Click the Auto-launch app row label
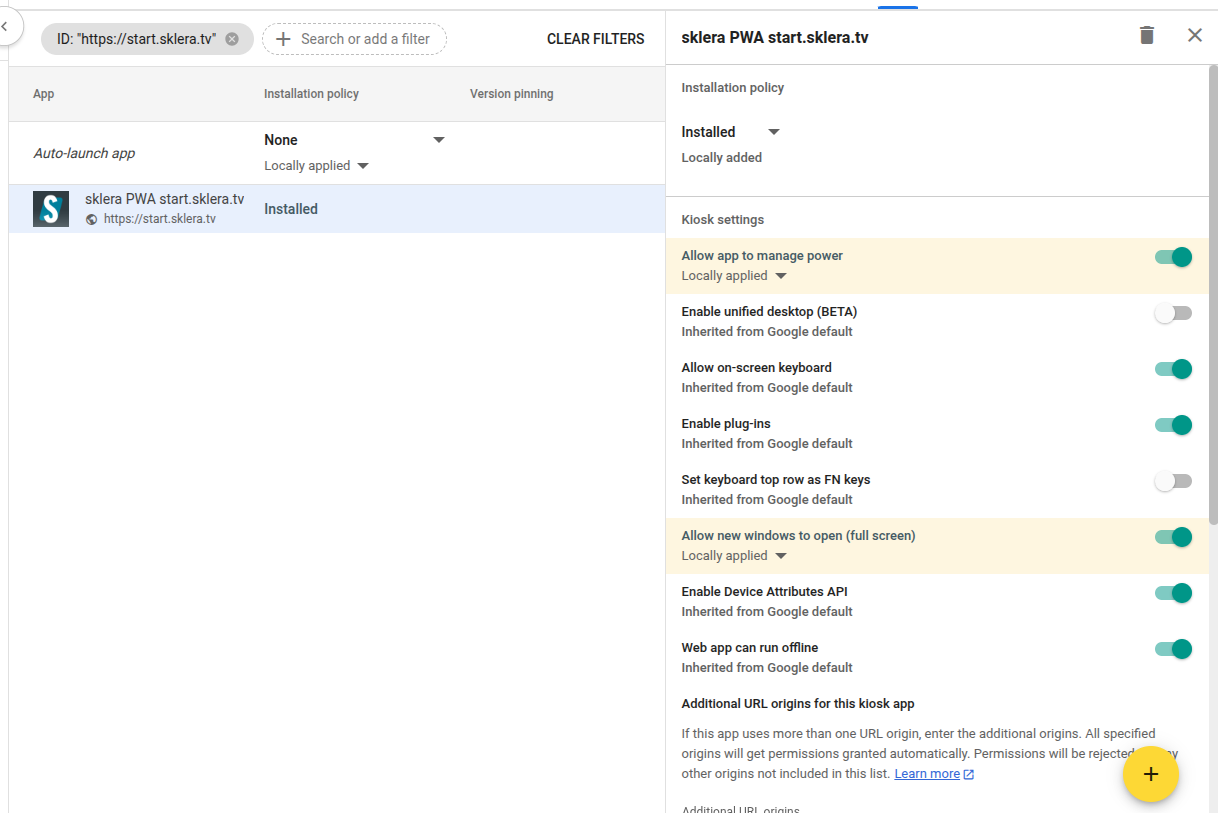 (x=84, y=154)
